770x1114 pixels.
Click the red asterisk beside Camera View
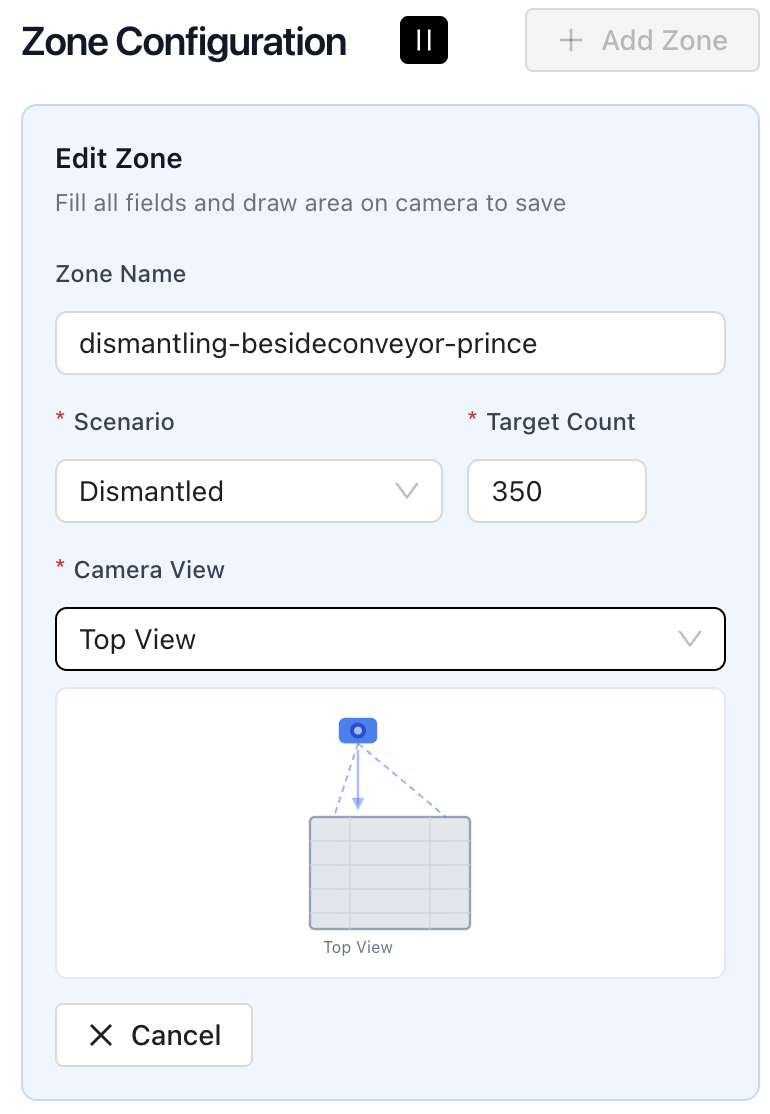[x=60, y=569]
